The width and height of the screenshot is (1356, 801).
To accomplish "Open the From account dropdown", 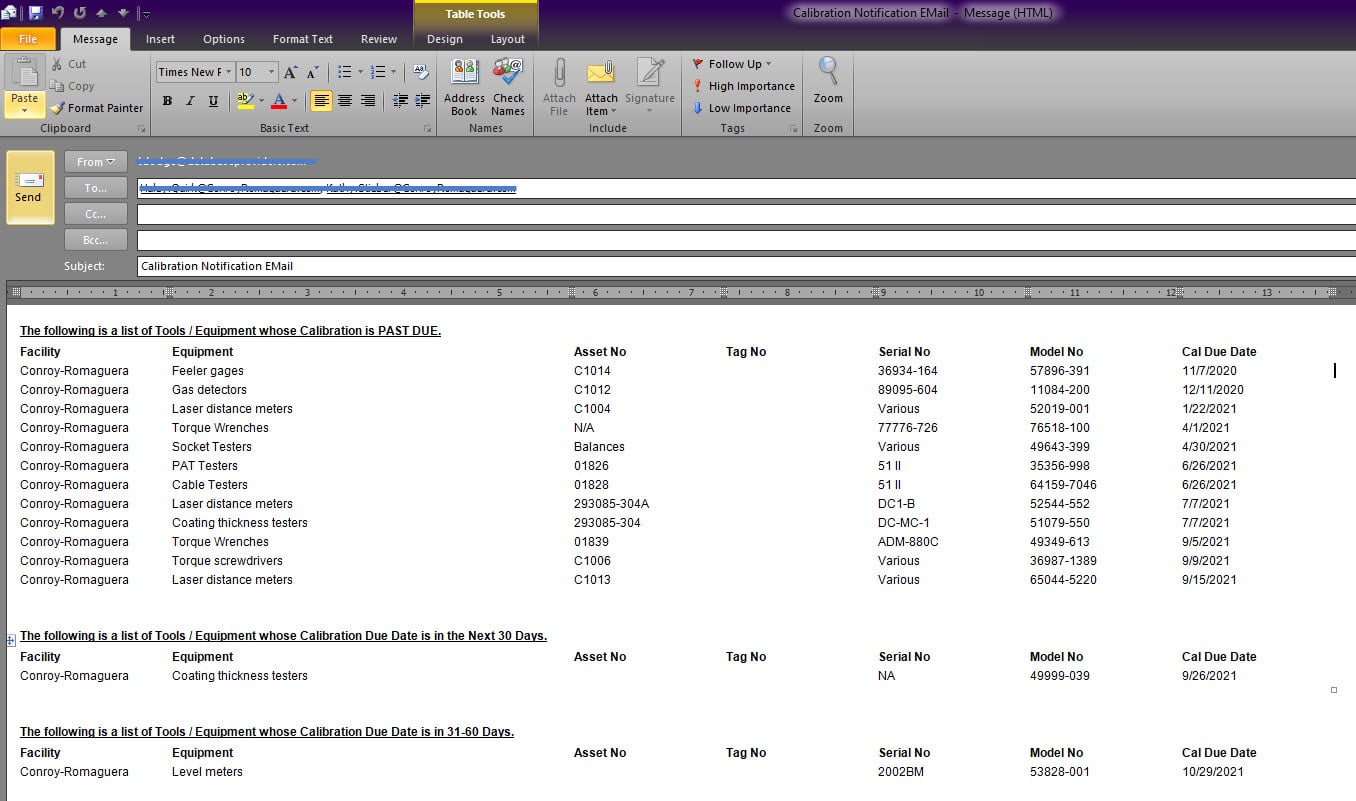I will click(x=95, y=162).
